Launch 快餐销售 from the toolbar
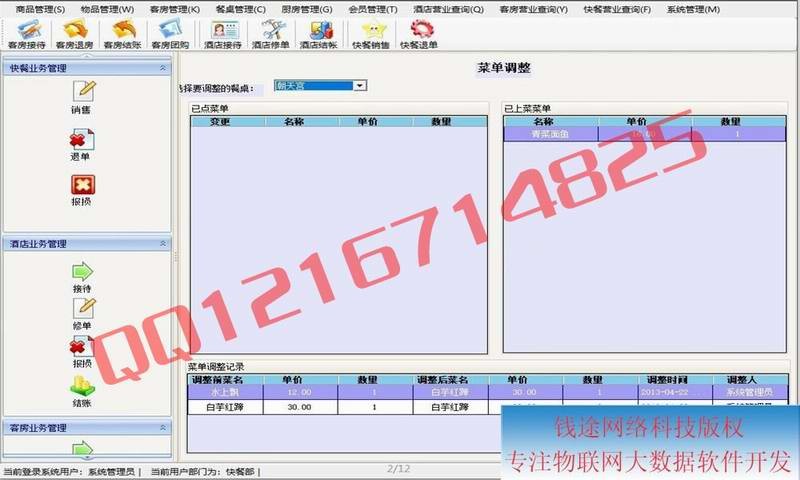Screen dimensions: 800x480 [371, 34]
